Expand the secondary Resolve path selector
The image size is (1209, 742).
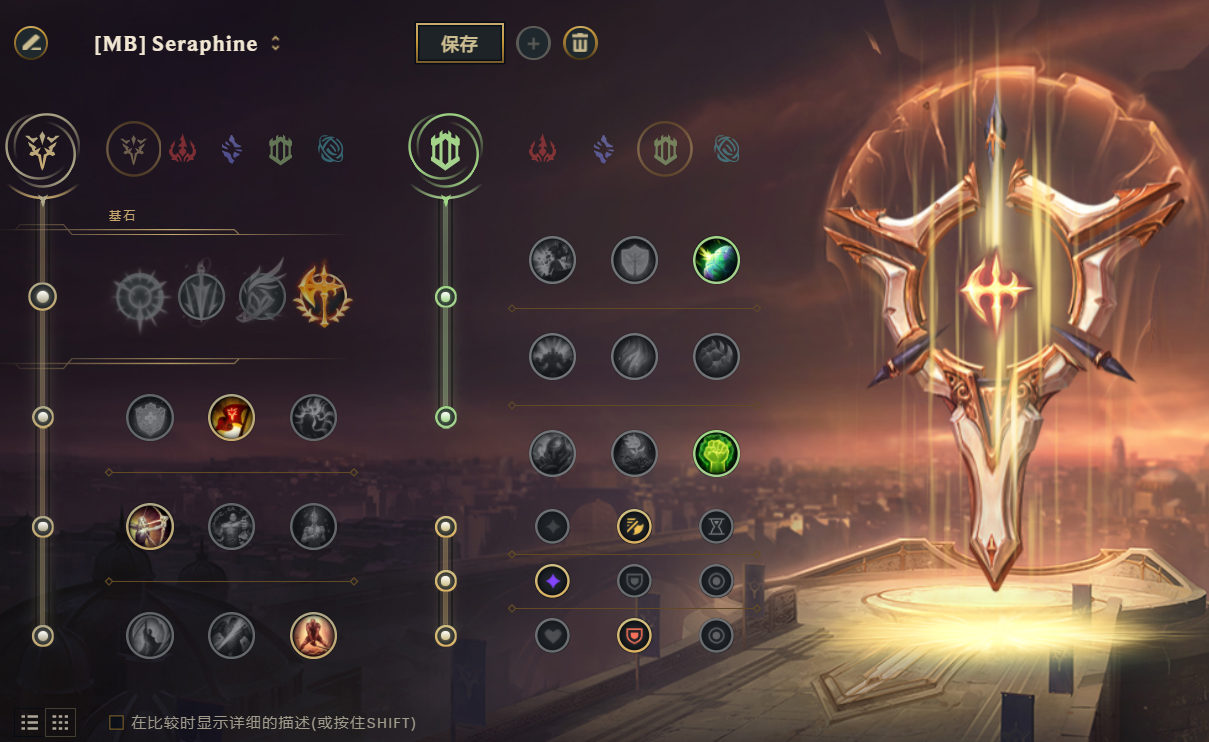coord(445,150)
